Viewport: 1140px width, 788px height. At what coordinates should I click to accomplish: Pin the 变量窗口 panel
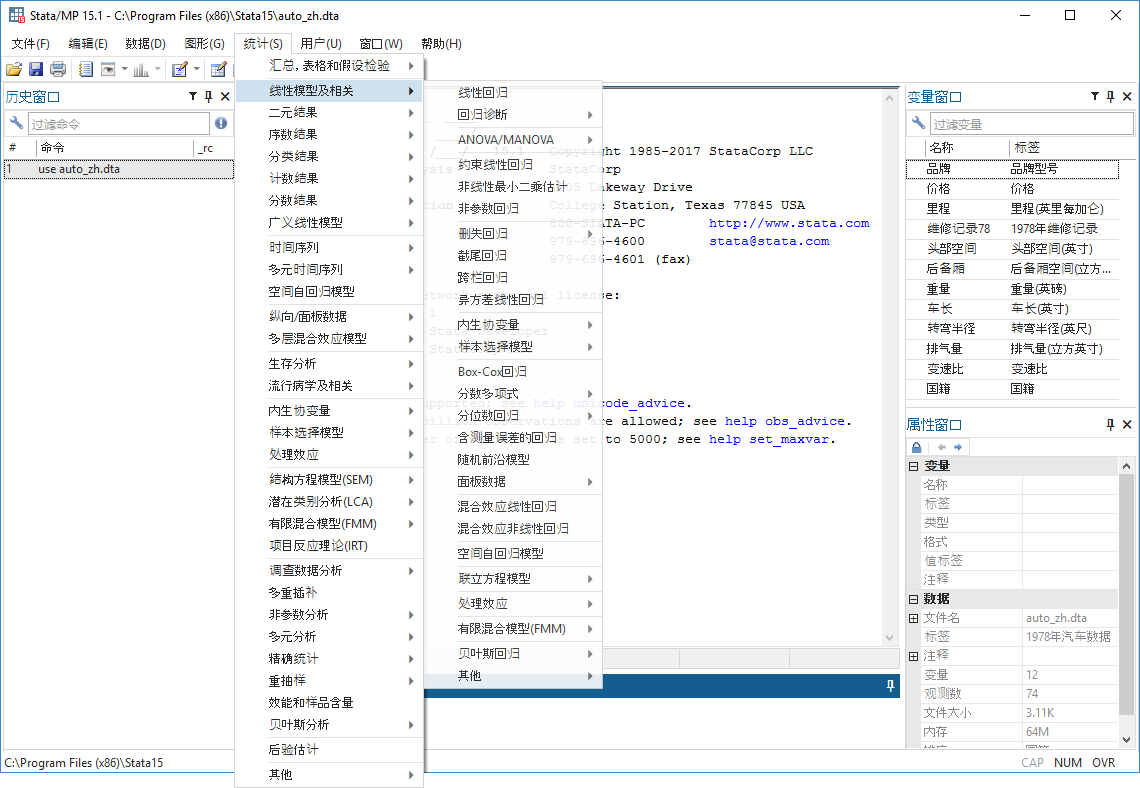[1110, 96]
